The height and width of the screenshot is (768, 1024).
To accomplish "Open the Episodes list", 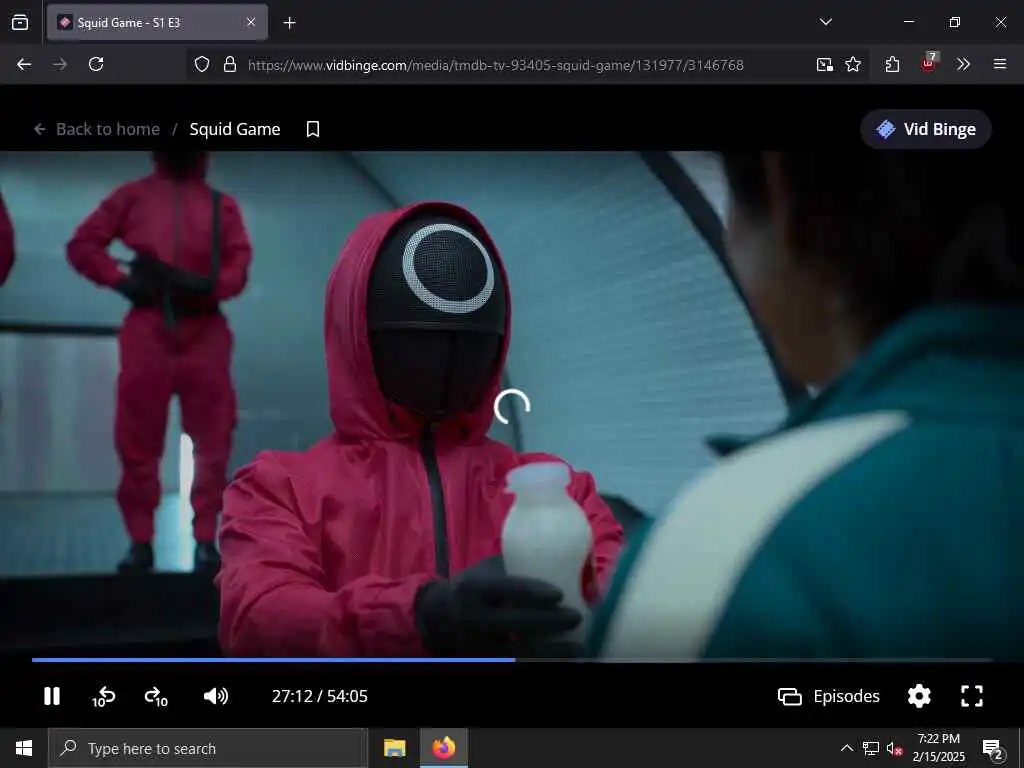I will (x=829, y=696).
